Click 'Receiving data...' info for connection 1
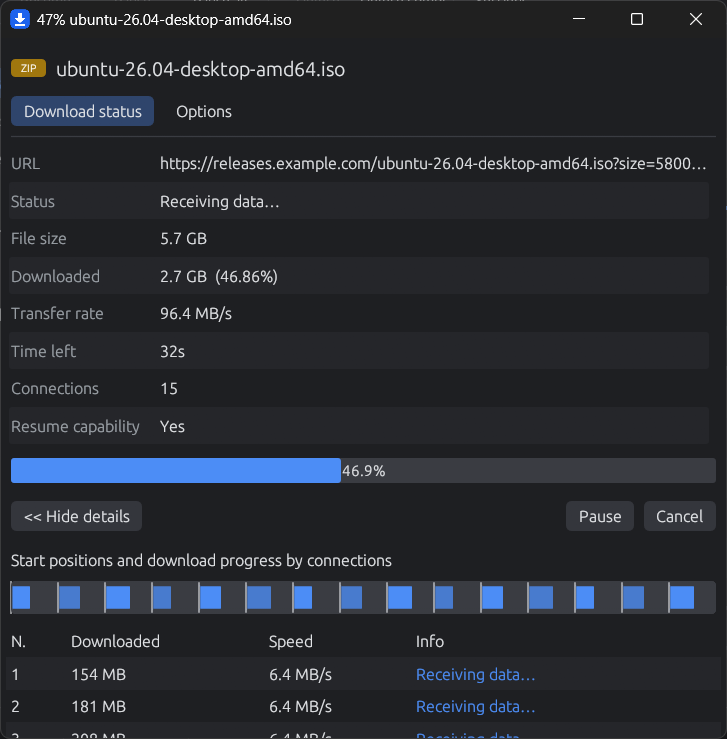The height and width of the screenshot is (739, 727). click(475, 674)
